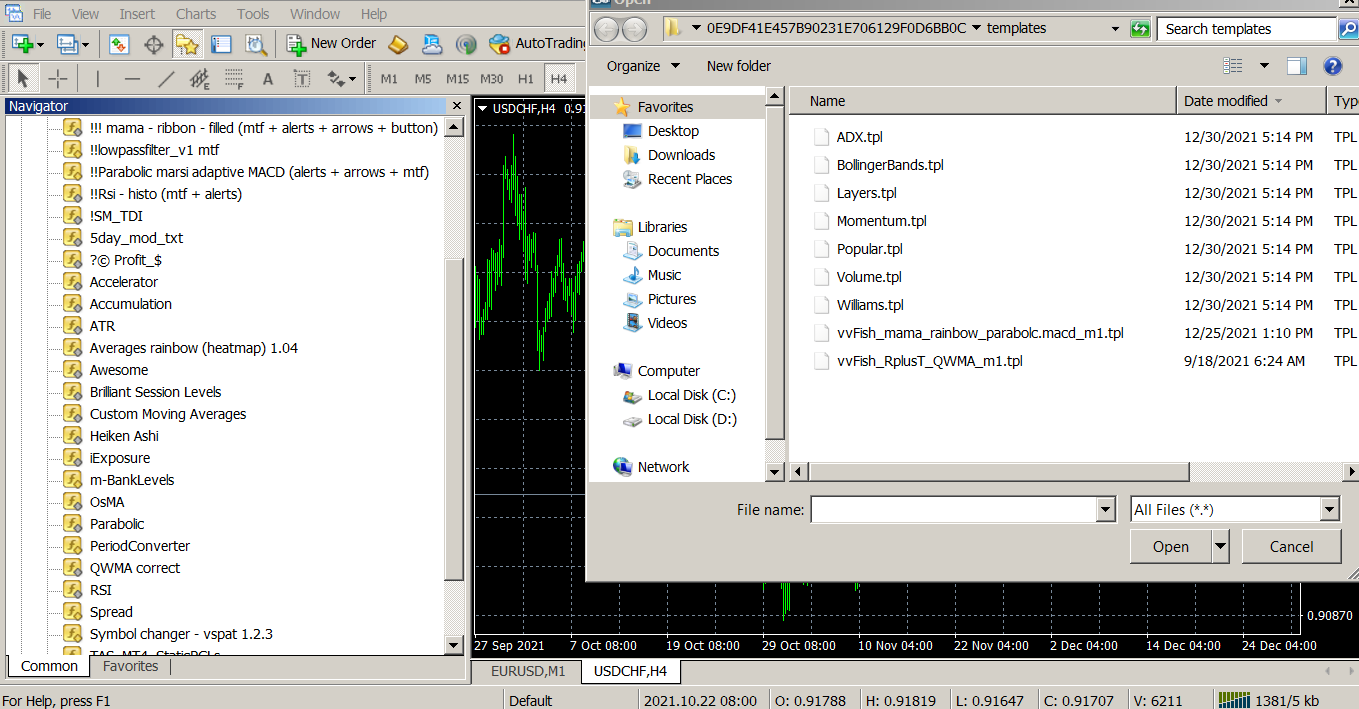1359x709 pixels.
Task: Open the File name combo box dropdown arrow
Action: [x=1105, y=510]
